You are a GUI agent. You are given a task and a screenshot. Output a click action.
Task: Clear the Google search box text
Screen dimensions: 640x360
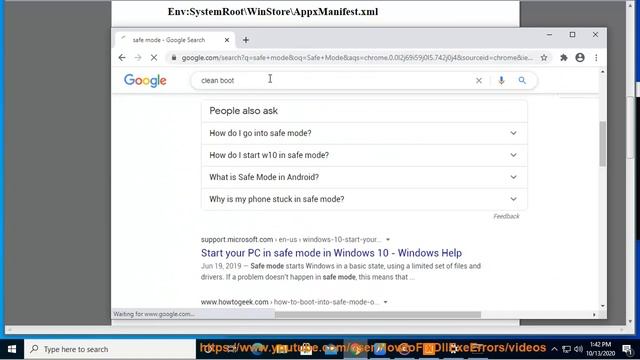[479, 81]
